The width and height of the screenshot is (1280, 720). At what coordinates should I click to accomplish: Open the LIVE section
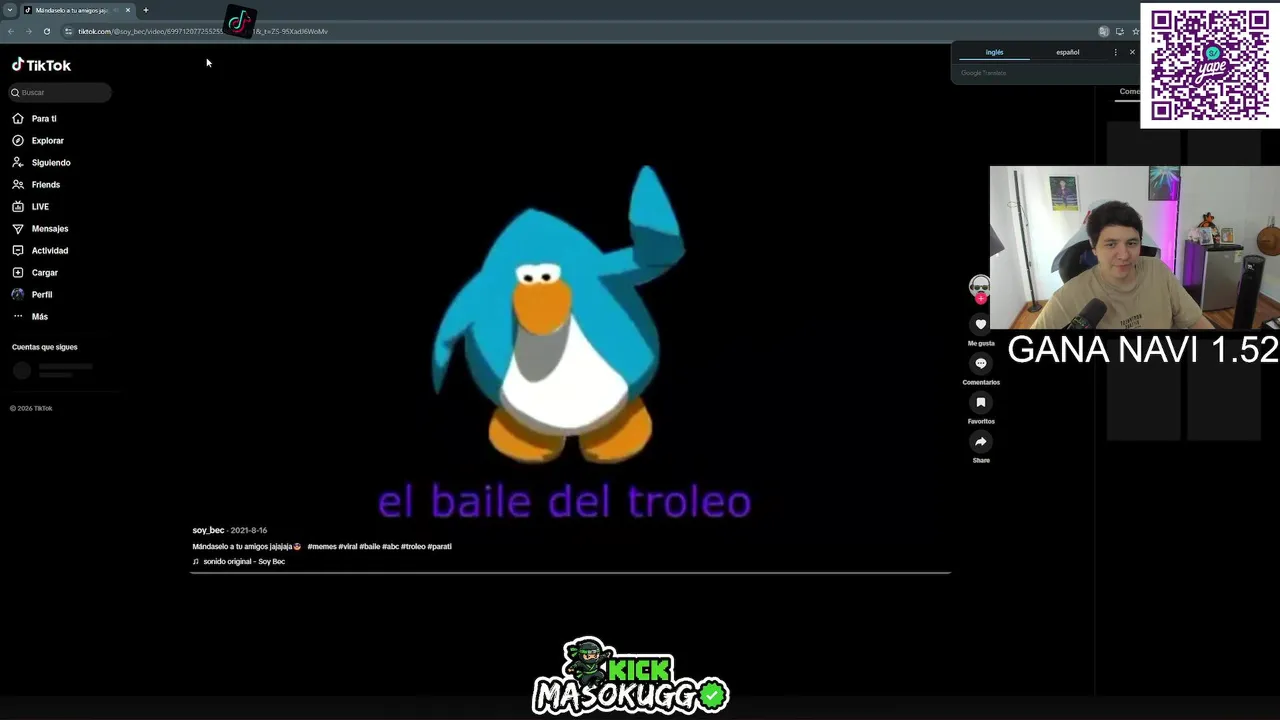(40, 207)
